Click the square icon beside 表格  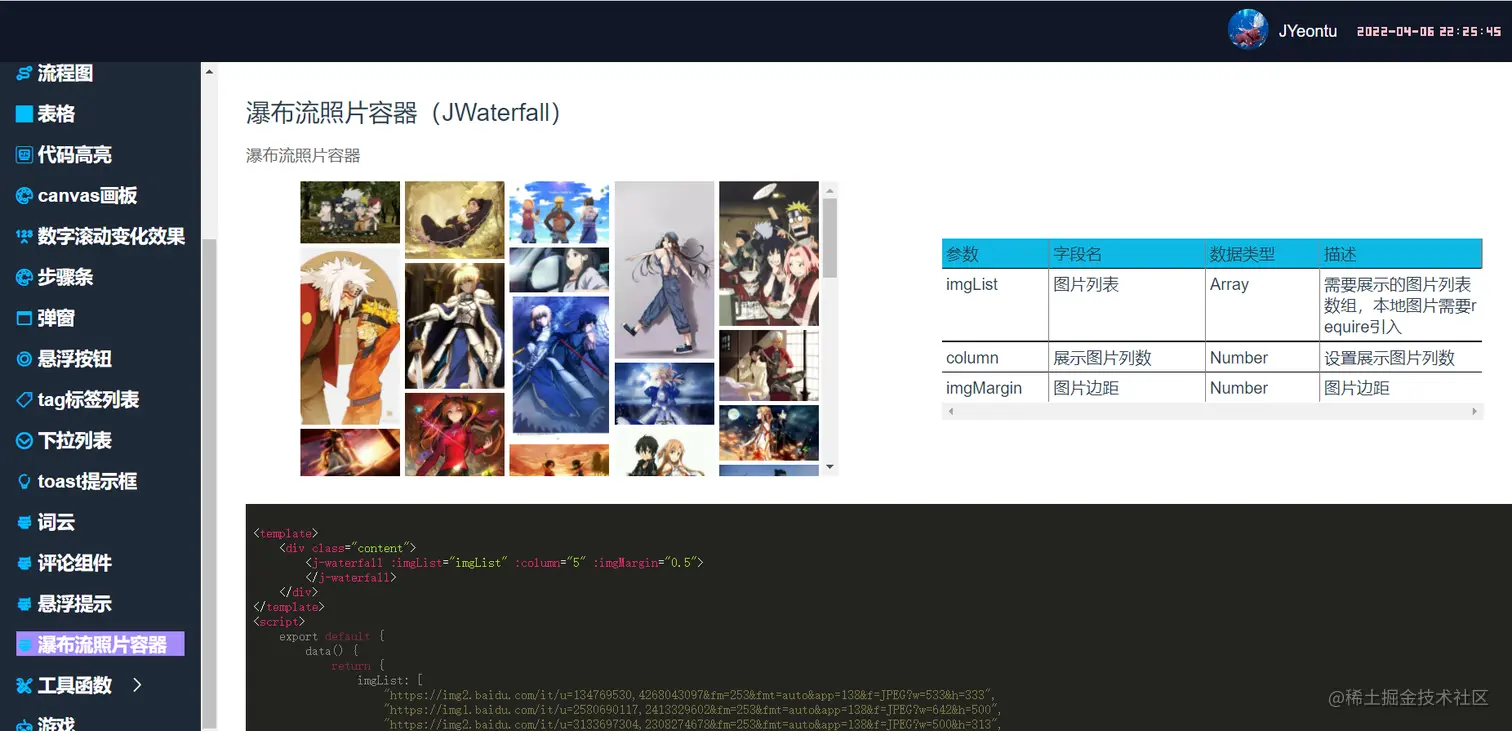(24, 114)
